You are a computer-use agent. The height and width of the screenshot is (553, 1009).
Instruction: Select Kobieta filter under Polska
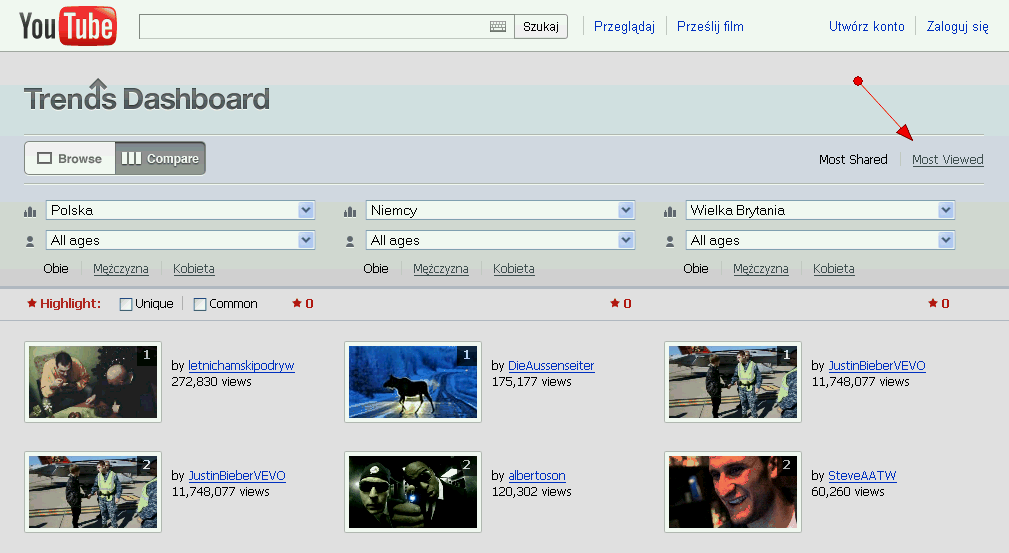click(194, 269)
